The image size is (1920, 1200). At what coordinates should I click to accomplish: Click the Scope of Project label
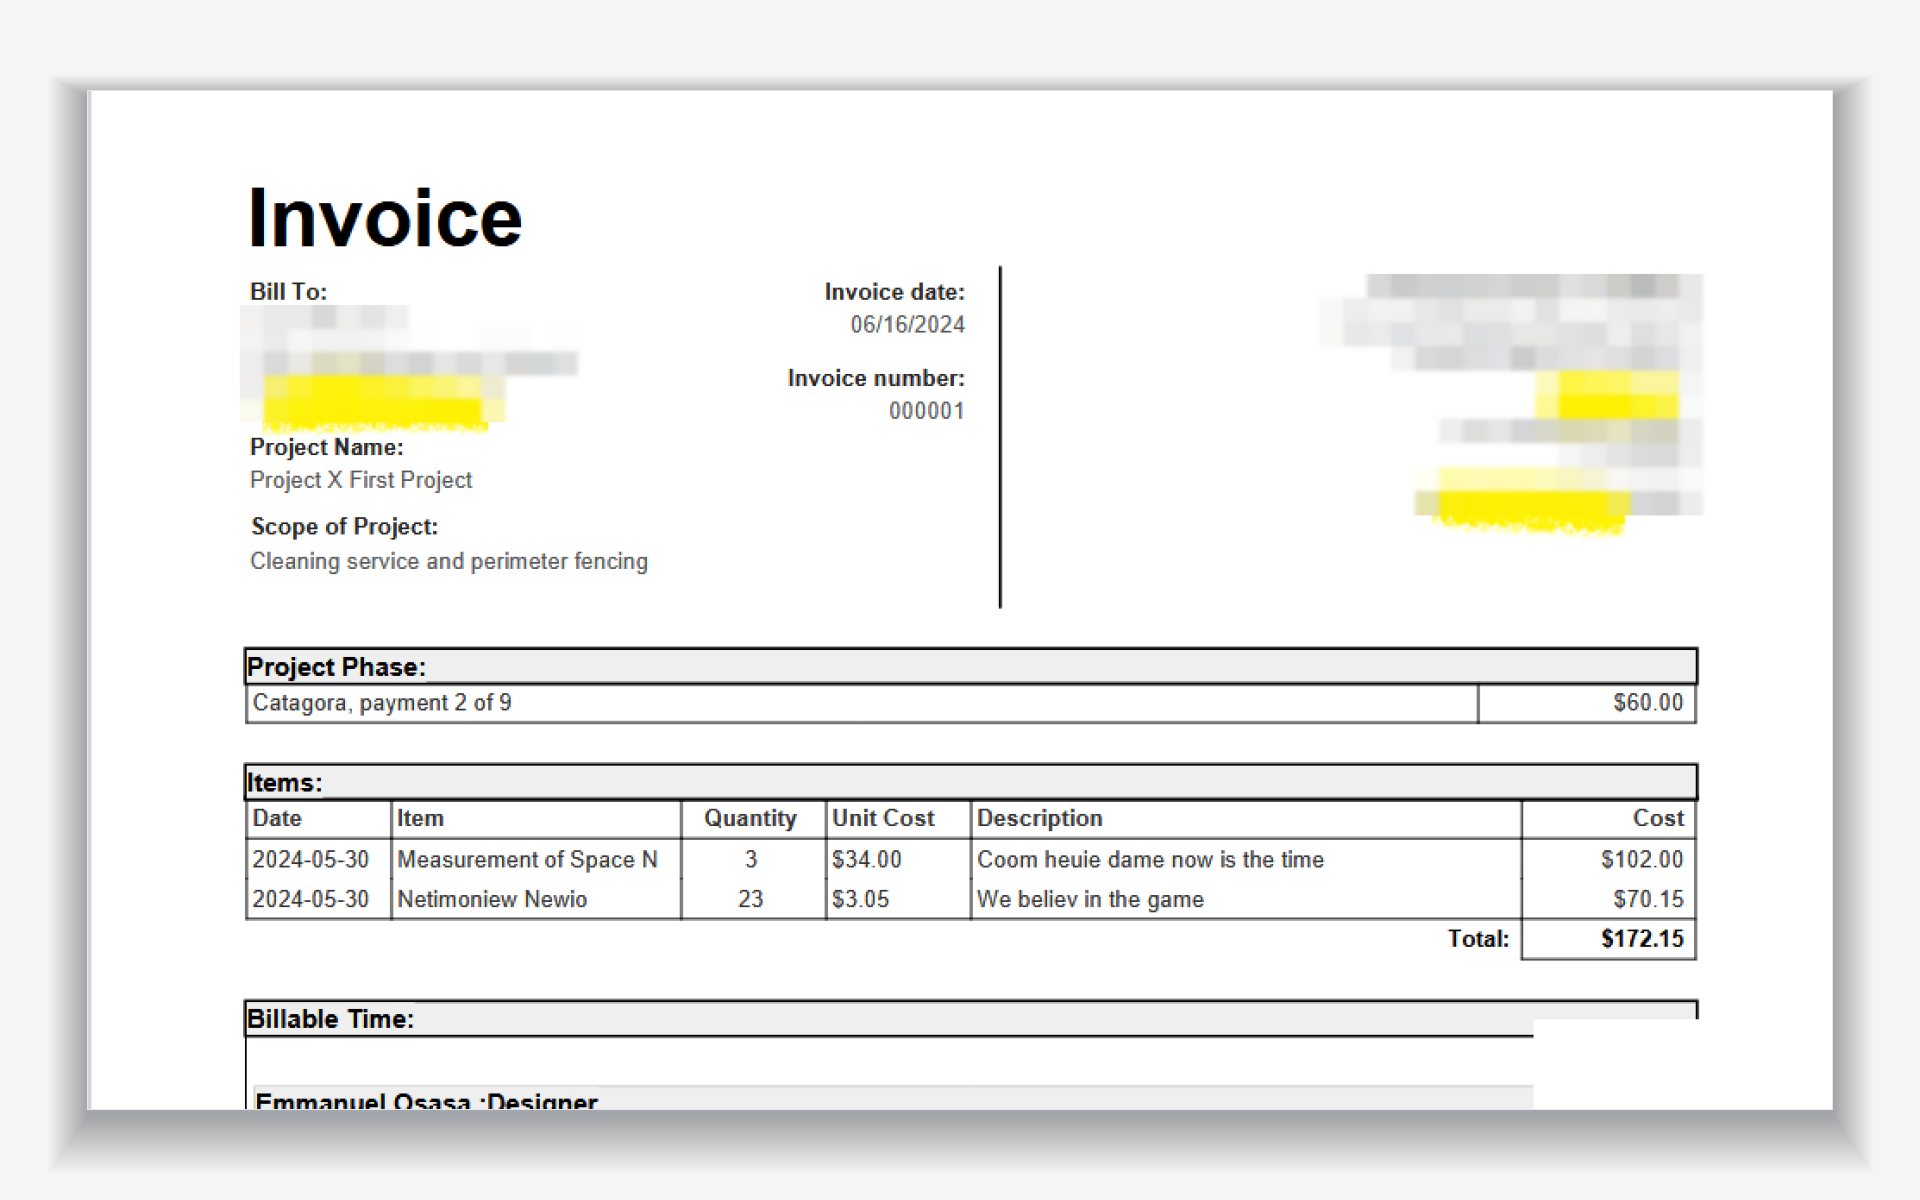[x=344, y=526]
